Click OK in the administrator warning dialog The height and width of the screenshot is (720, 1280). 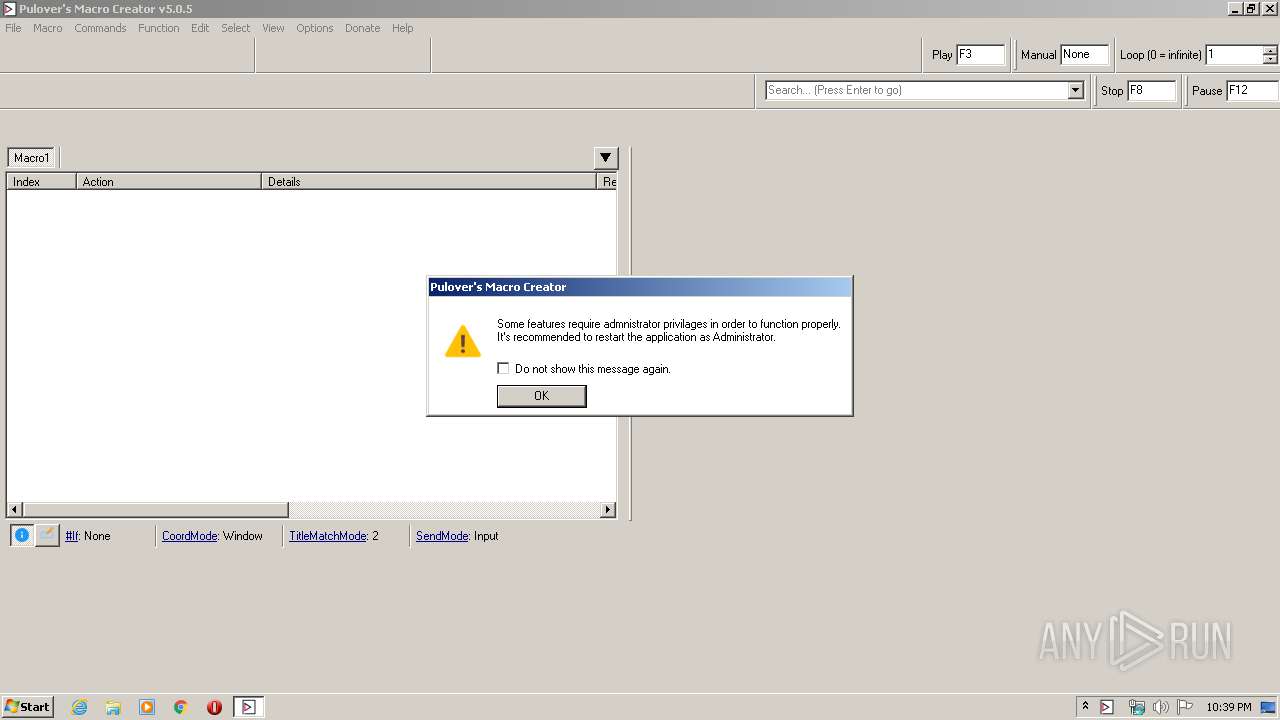click(x=541, y=396)
